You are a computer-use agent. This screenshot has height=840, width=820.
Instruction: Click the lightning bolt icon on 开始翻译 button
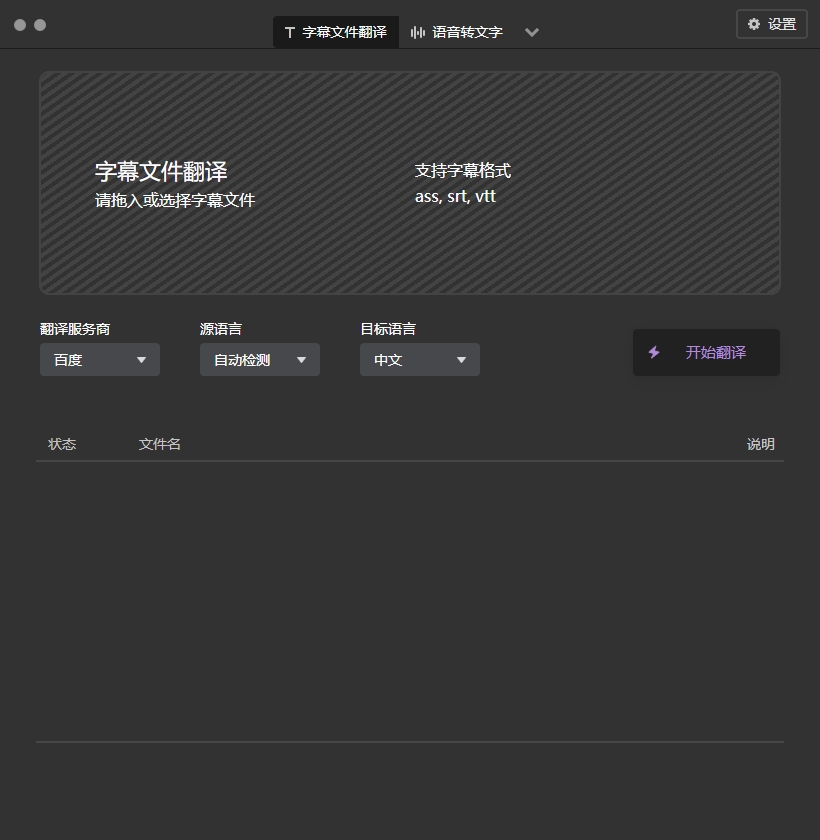tap(655, 352)
